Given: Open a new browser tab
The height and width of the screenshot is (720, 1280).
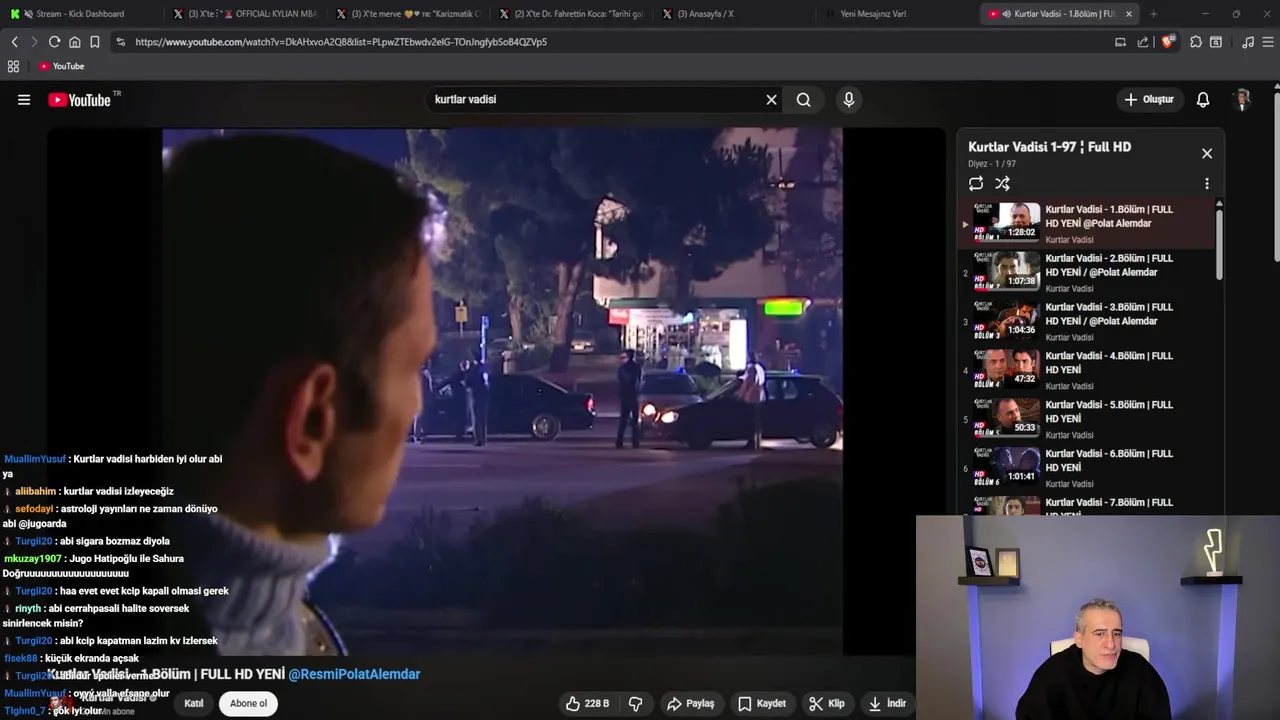Looking at the screenshot, I should coord(1153,14).
